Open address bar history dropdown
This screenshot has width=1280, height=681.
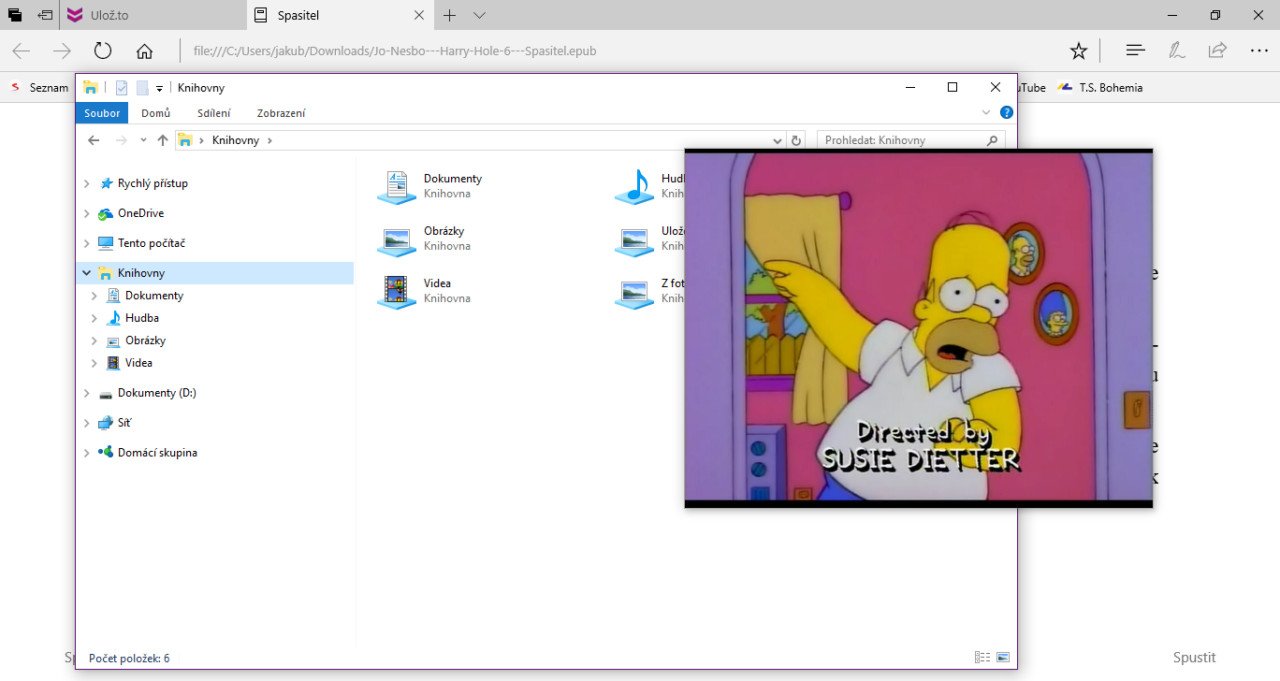778,141
